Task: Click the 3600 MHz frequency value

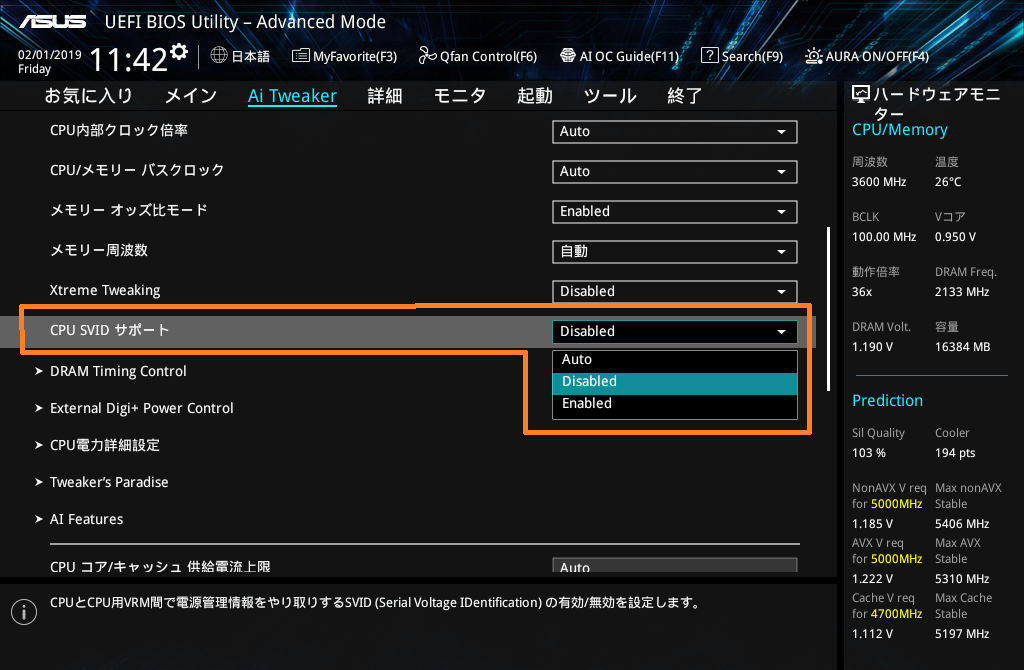Action: [878, 182]
